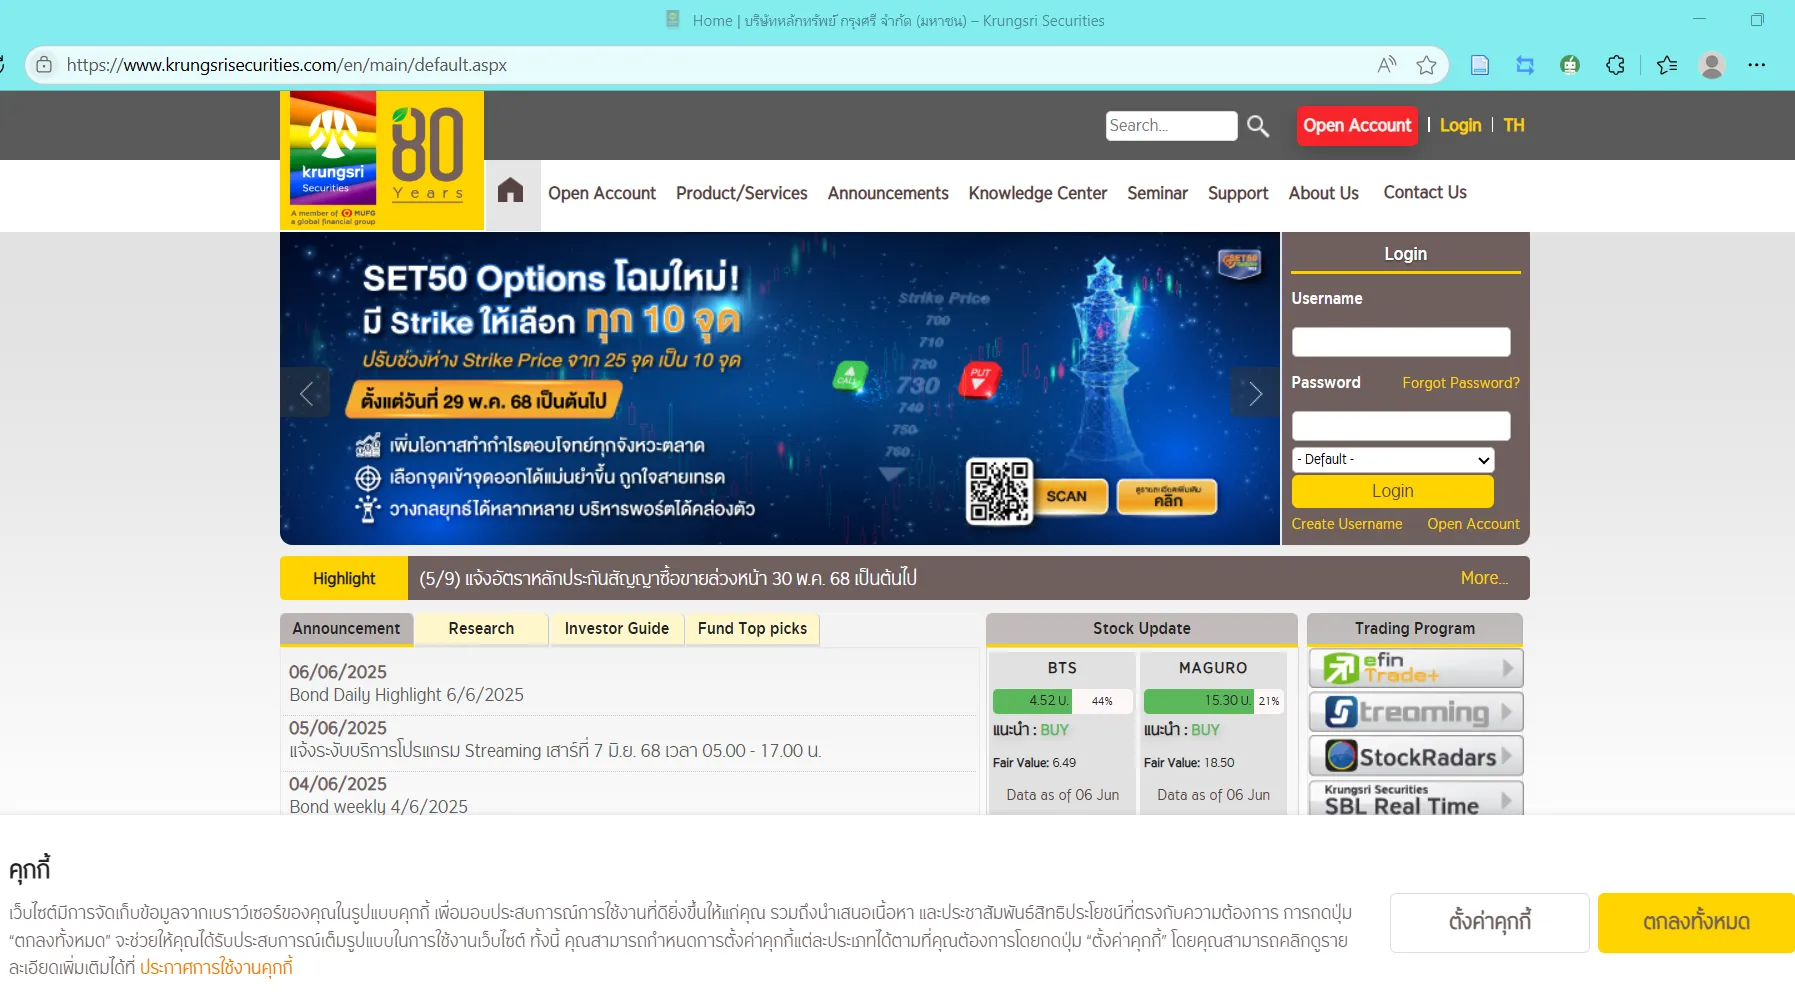Open Bond Daily Highlight 6/6/2025 announcement

click(x=406, y=695)
